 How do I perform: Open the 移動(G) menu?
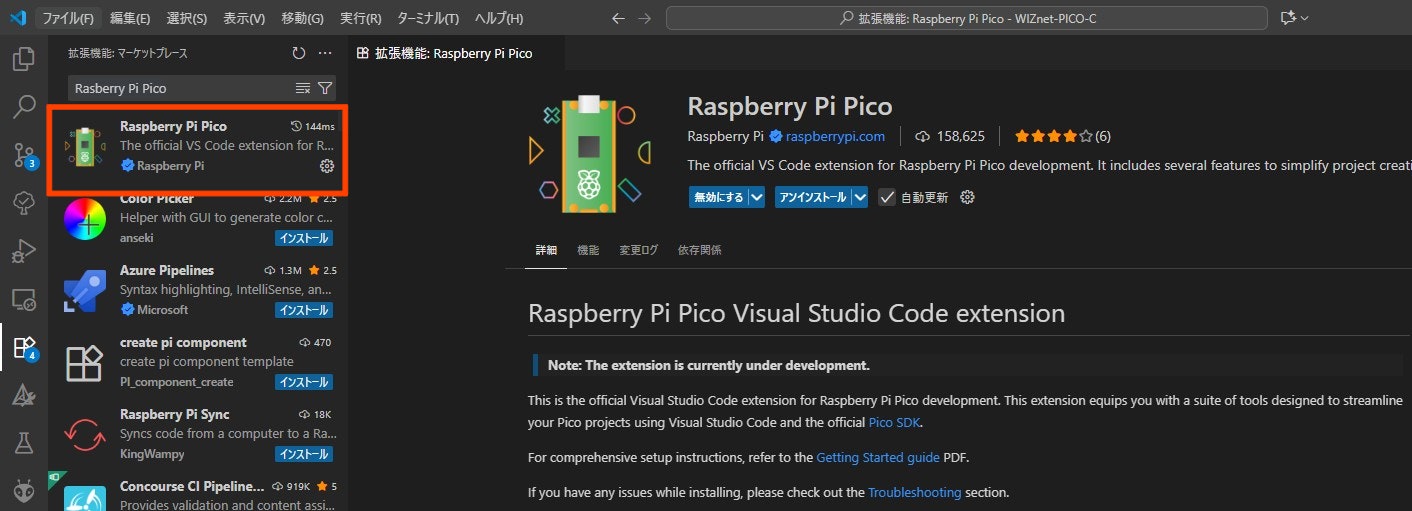(x=302, y=18)
